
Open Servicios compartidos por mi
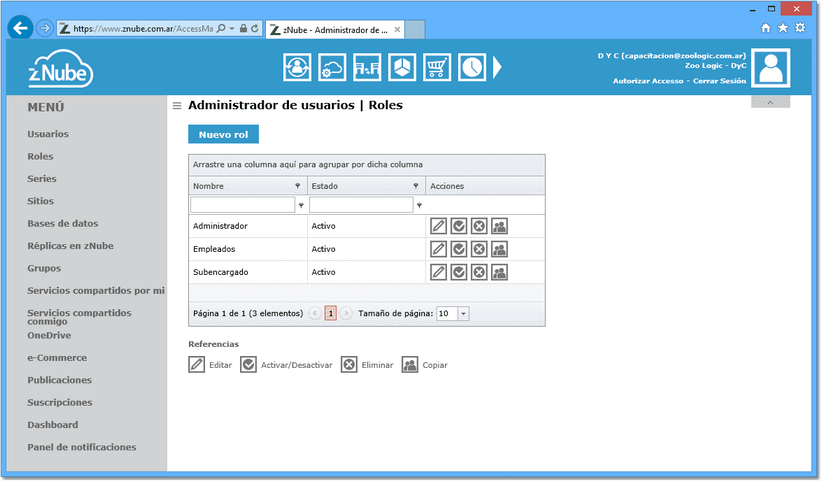pyautogui.click(x=96, y=291)
